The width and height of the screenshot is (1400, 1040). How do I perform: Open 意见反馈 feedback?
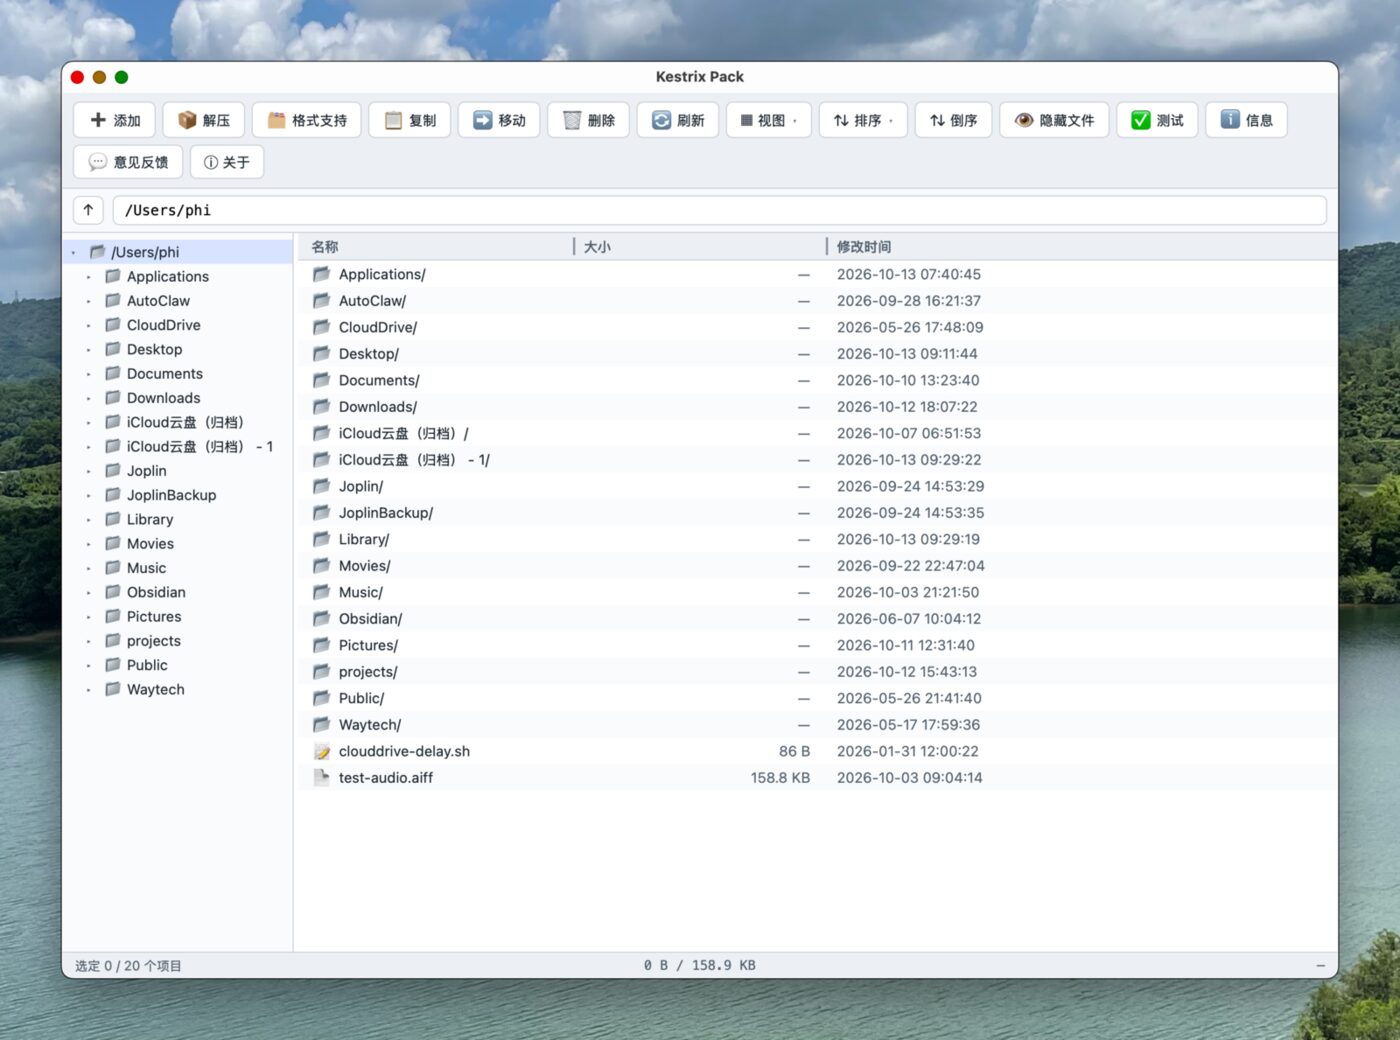pos(128,162)
